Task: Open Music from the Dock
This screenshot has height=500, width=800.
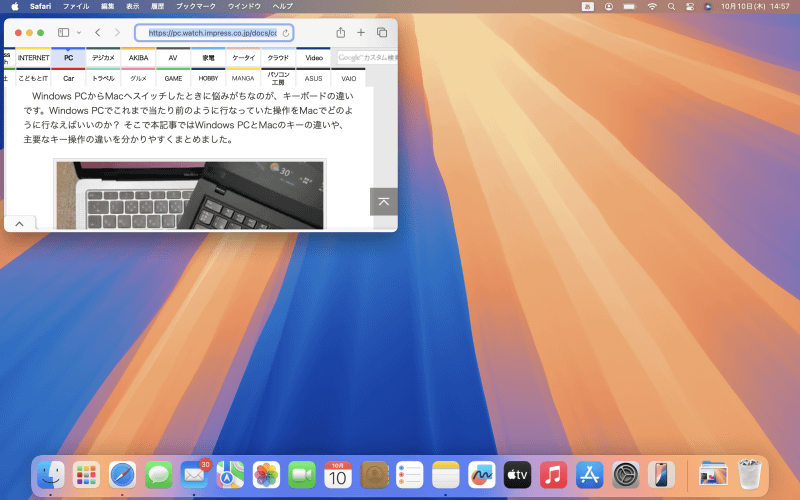Action: [x=554, y=475]
